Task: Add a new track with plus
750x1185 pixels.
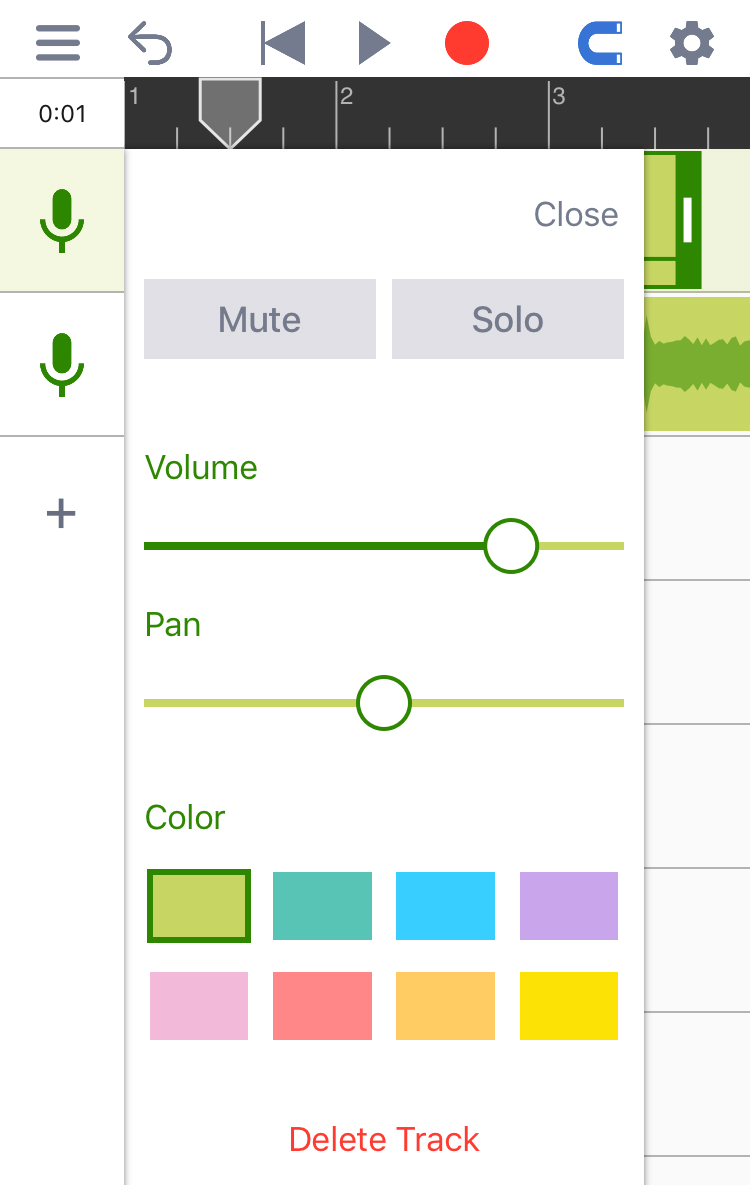Action: [61, 514]
